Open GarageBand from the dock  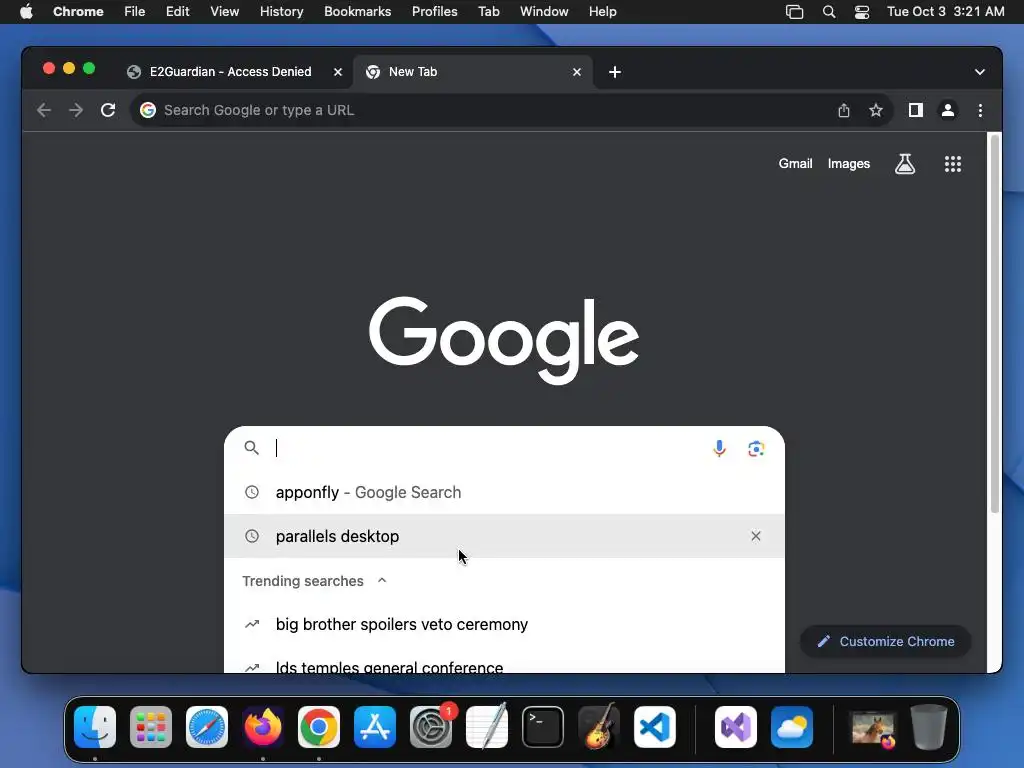click(x=599, y=727)
